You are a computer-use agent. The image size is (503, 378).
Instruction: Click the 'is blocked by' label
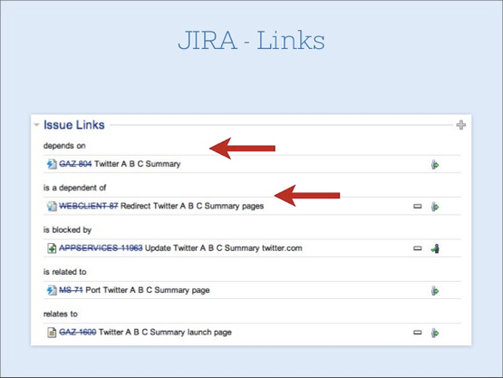(x=67, y=230)
